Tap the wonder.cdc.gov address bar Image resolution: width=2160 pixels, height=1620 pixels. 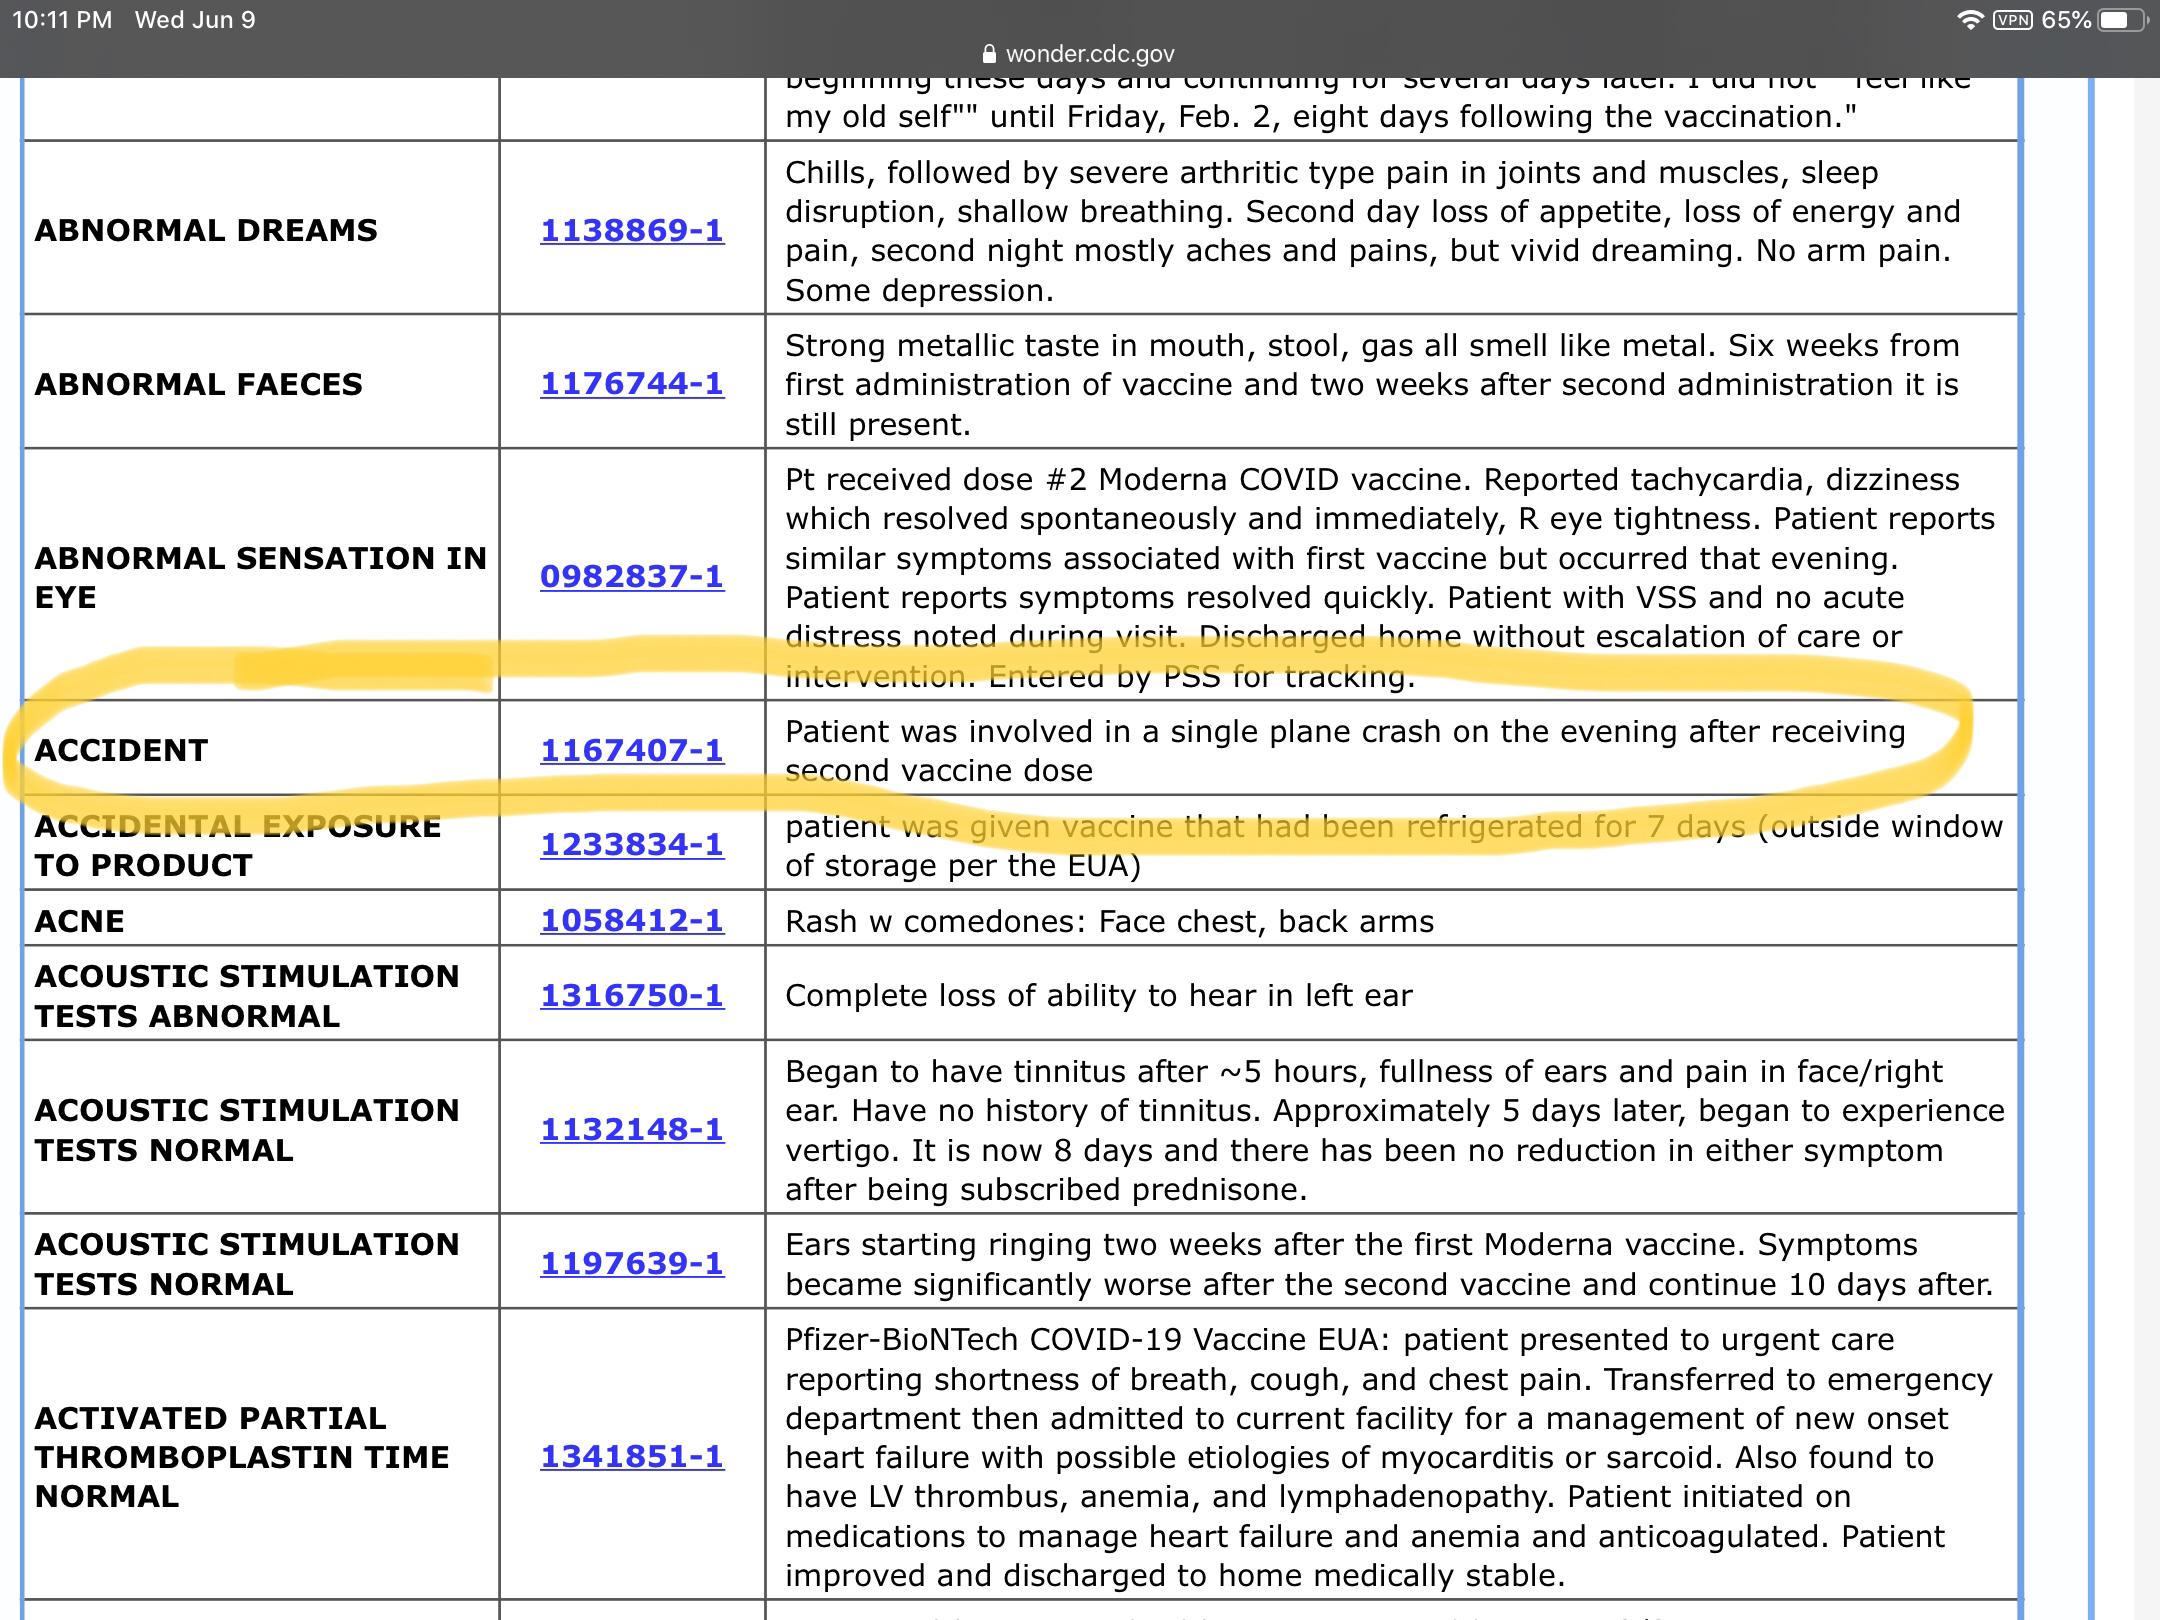coord(1080,54)
